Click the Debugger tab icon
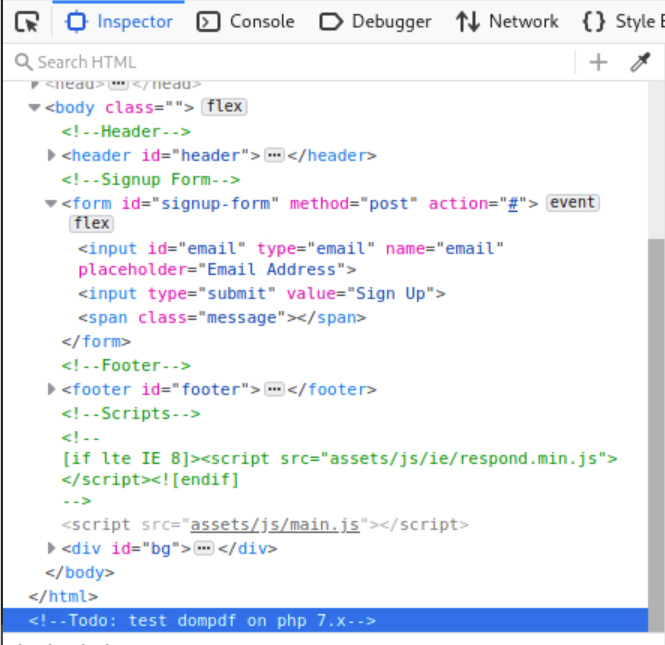Image resolution: width=665 pixels, height=645 pixels. (x=331, y=22)
